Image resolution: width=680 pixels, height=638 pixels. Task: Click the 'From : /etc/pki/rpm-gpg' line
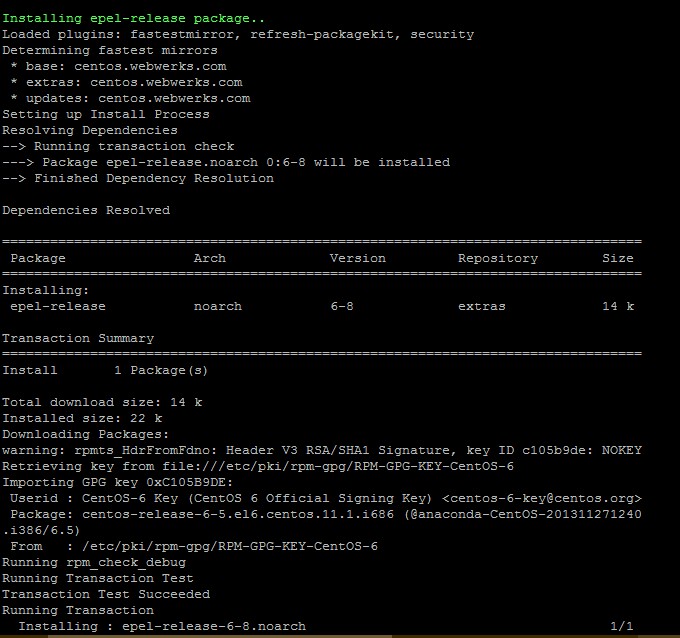194,547
